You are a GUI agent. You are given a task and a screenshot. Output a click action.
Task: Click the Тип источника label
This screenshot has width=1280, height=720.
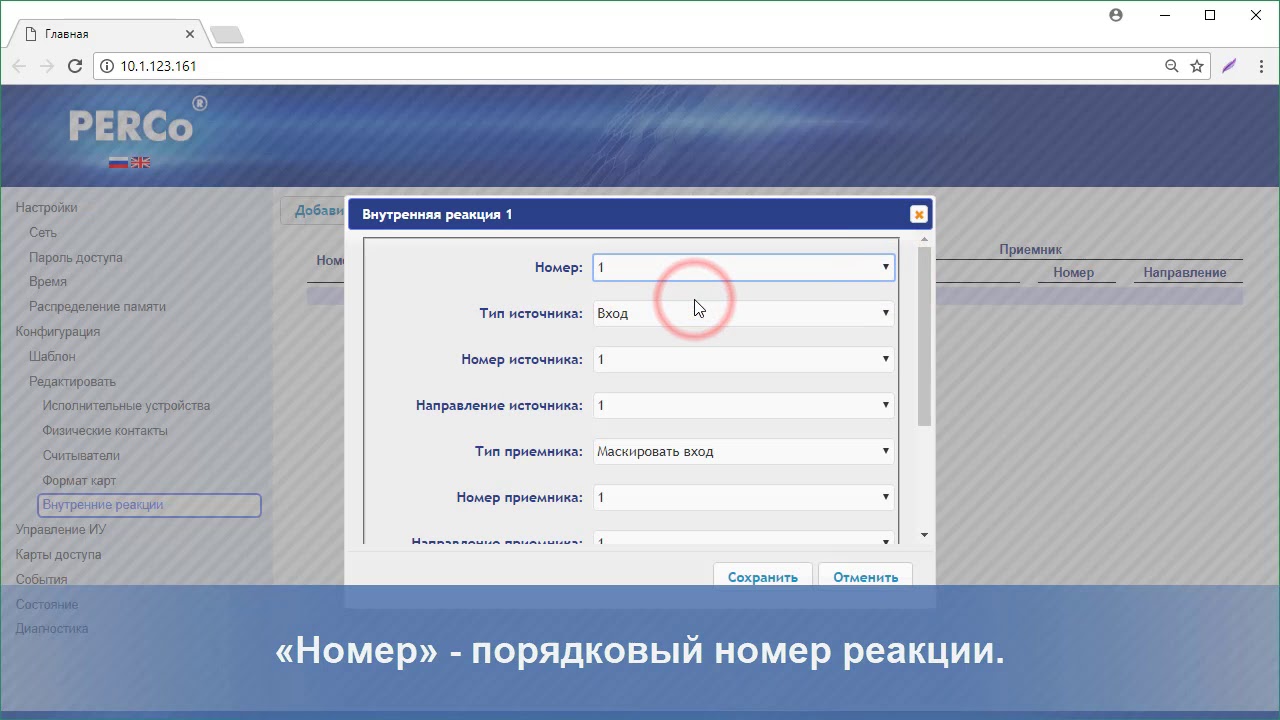[530, 313]
